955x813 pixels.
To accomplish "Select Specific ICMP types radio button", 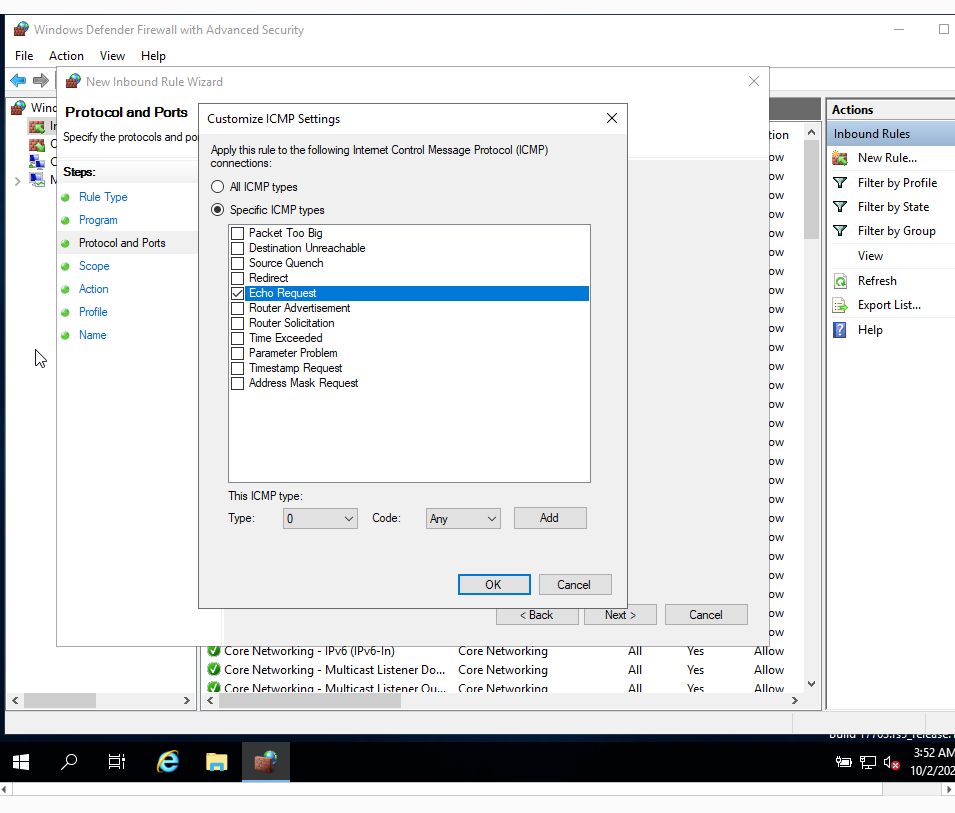I will tap(217, 210).
